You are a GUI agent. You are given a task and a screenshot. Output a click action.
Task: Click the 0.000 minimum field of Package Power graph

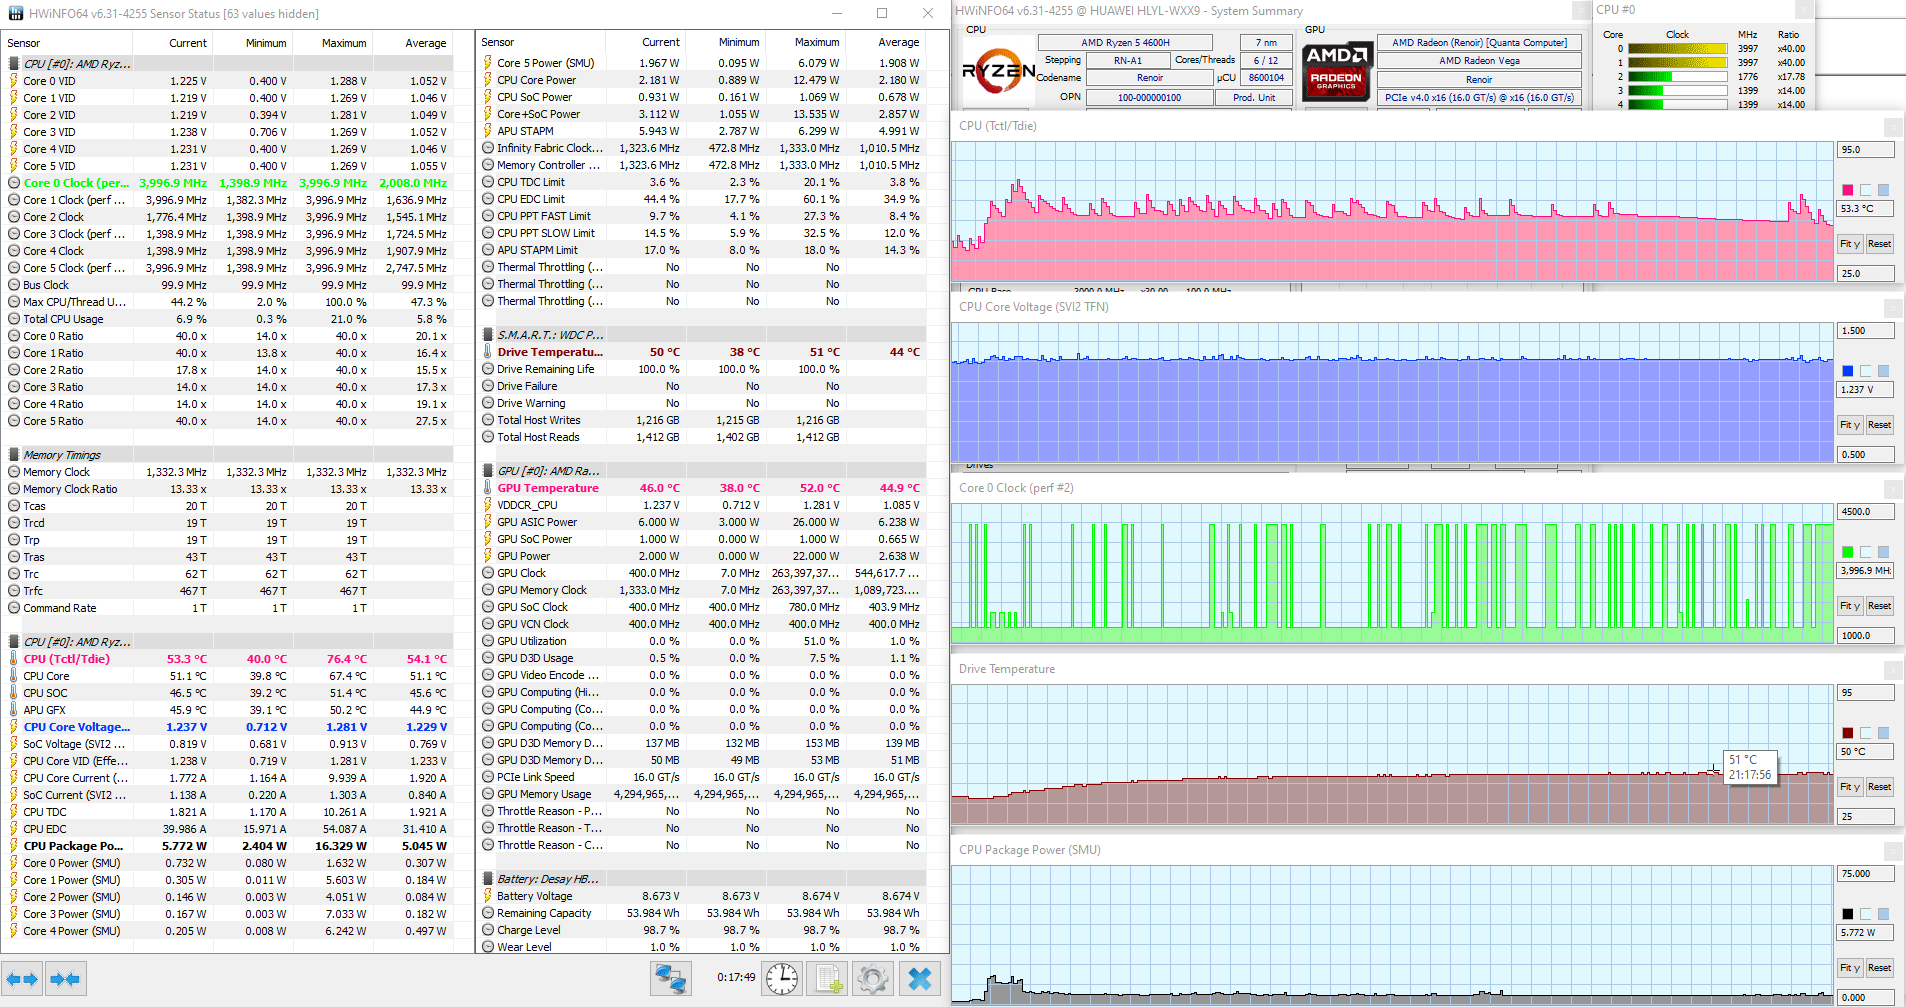tap(1866, 997)
